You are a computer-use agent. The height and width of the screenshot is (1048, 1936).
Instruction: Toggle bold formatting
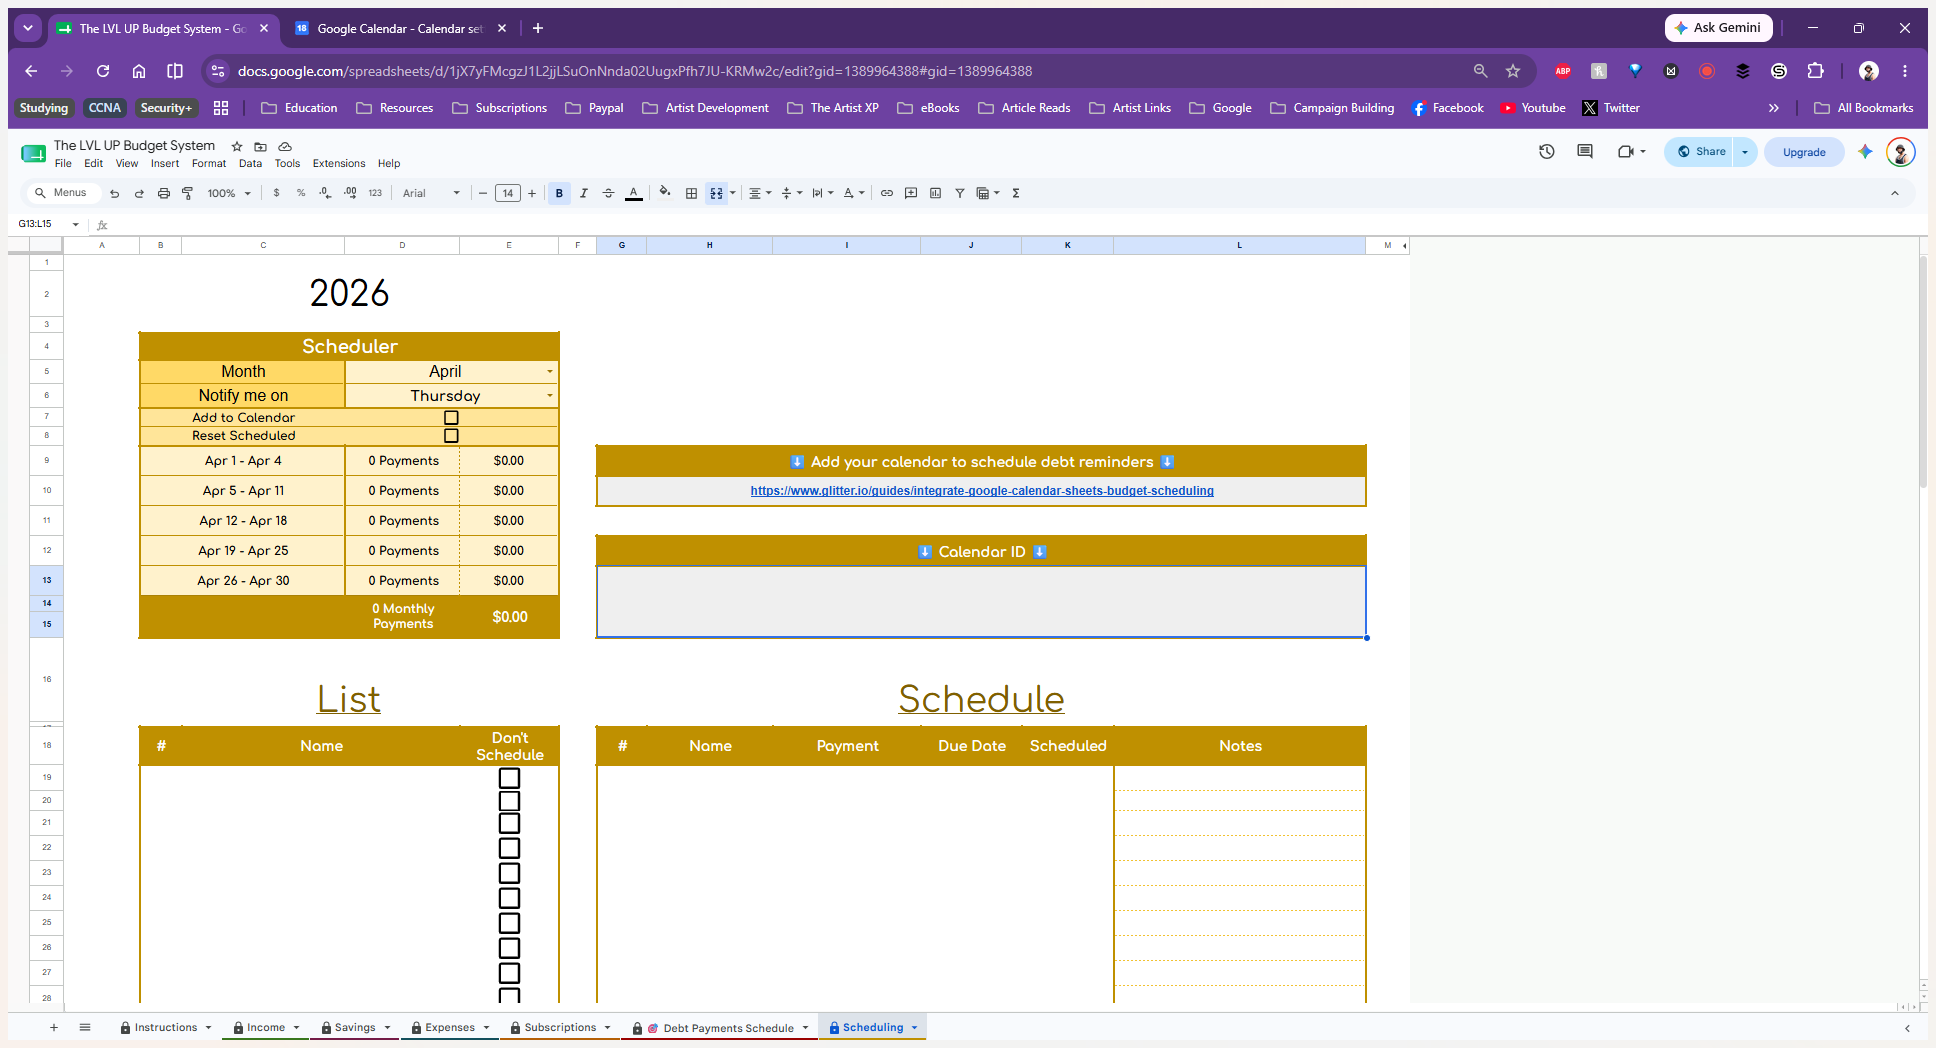coord(559,193)
